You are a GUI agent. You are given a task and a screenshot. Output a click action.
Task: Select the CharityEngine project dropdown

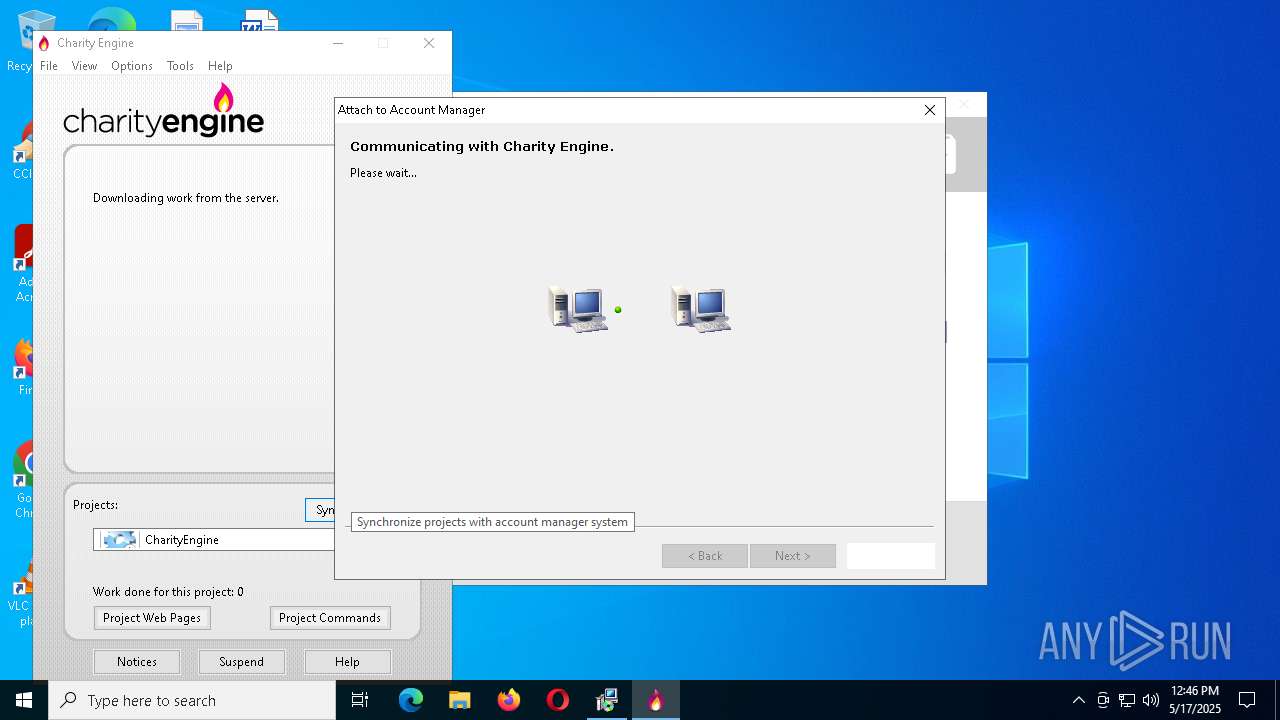[214, 540]
